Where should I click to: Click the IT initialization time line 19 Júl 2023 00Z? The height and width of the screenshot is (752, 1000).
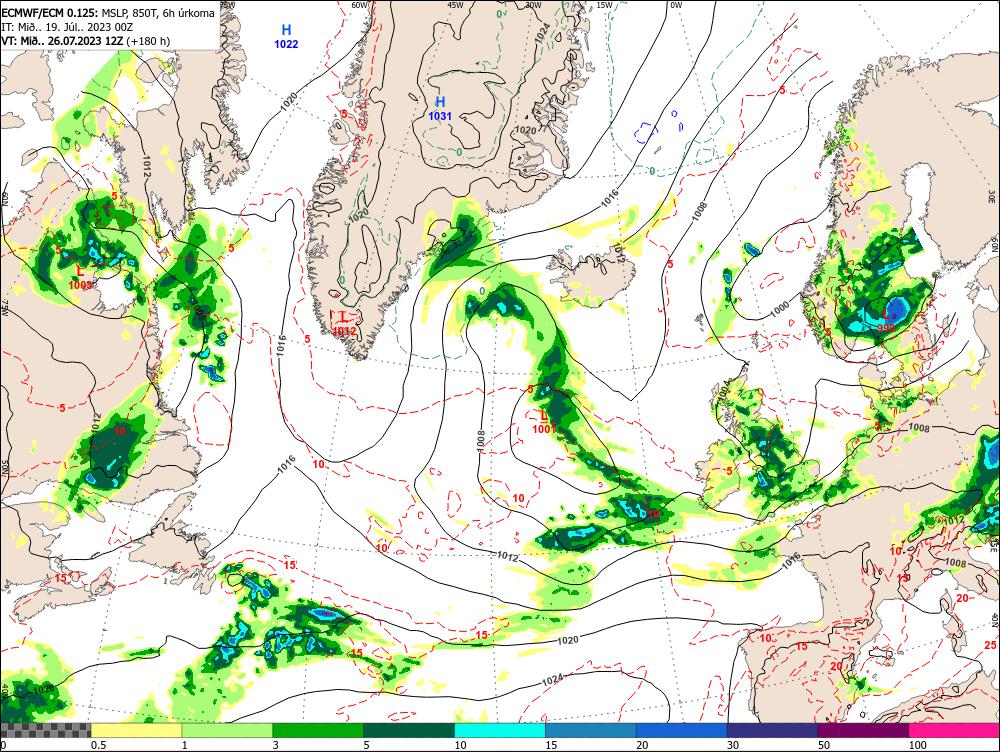click(68, 27)
